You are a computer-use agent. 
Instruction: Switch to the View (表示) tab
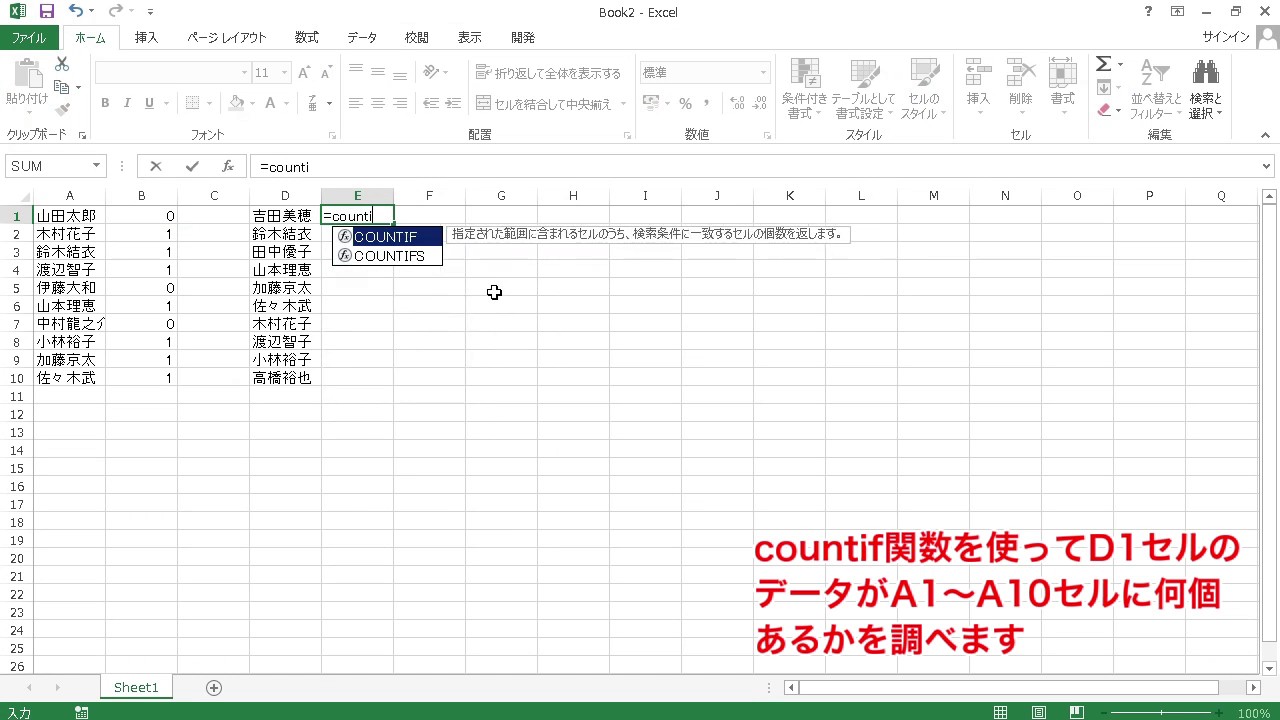click(x=469, y=38)
